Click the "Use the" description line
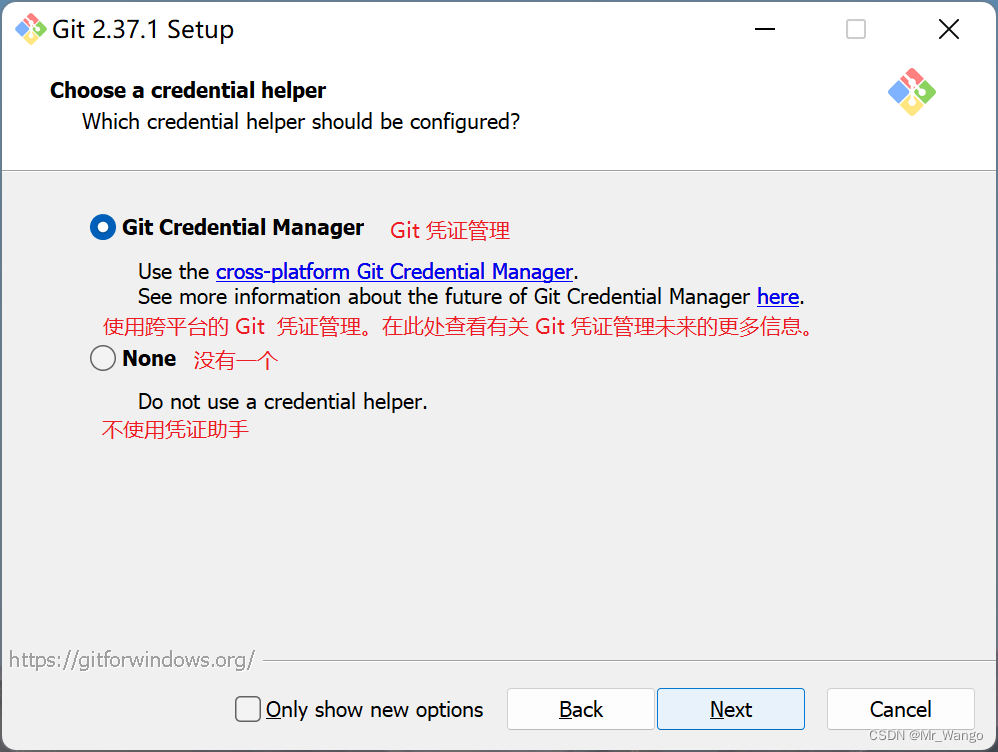The height and width of the screenshot is (752, 998). click(x=175, y=271)
